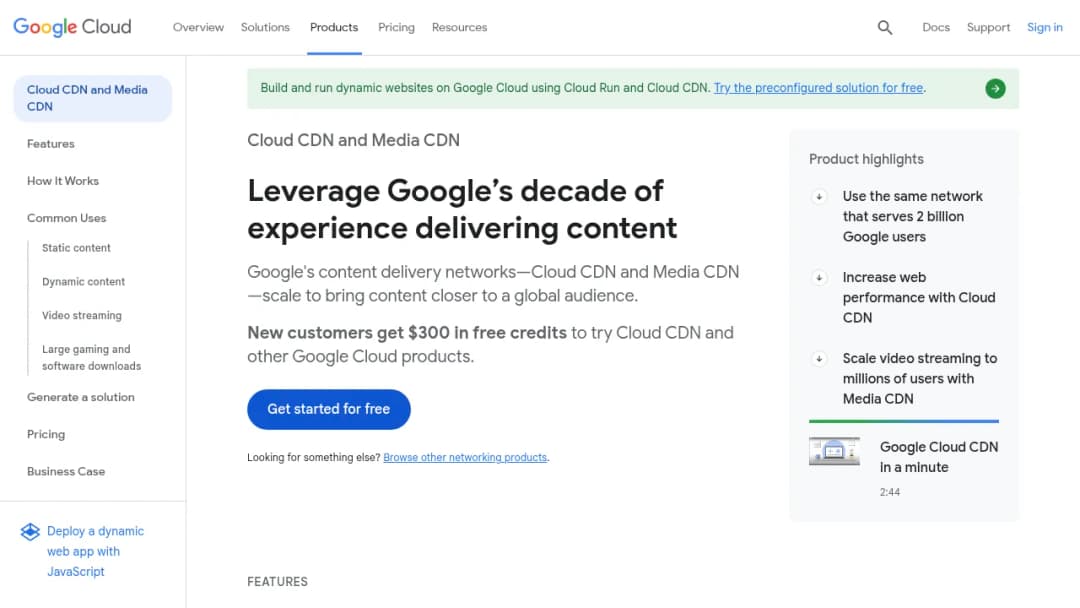1080x608 pixels.
Task: Open the search magnifier icon
Action: pyautogui.click(x=884, y=28)
